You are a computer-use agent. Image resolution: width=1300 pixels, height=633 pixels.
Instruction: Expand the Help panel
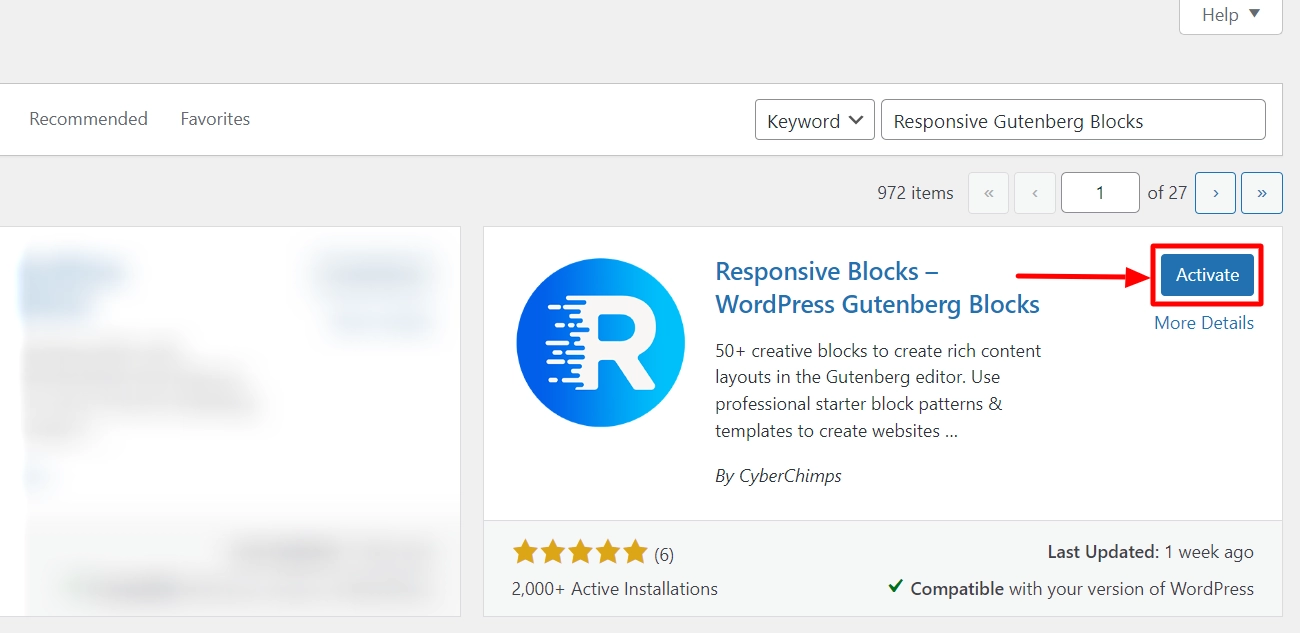(1231, 15)
